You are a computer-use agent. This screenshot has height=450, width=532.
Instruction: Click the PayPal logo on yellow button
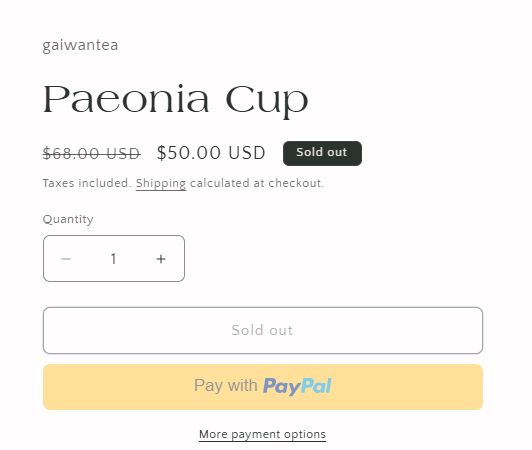297,387
